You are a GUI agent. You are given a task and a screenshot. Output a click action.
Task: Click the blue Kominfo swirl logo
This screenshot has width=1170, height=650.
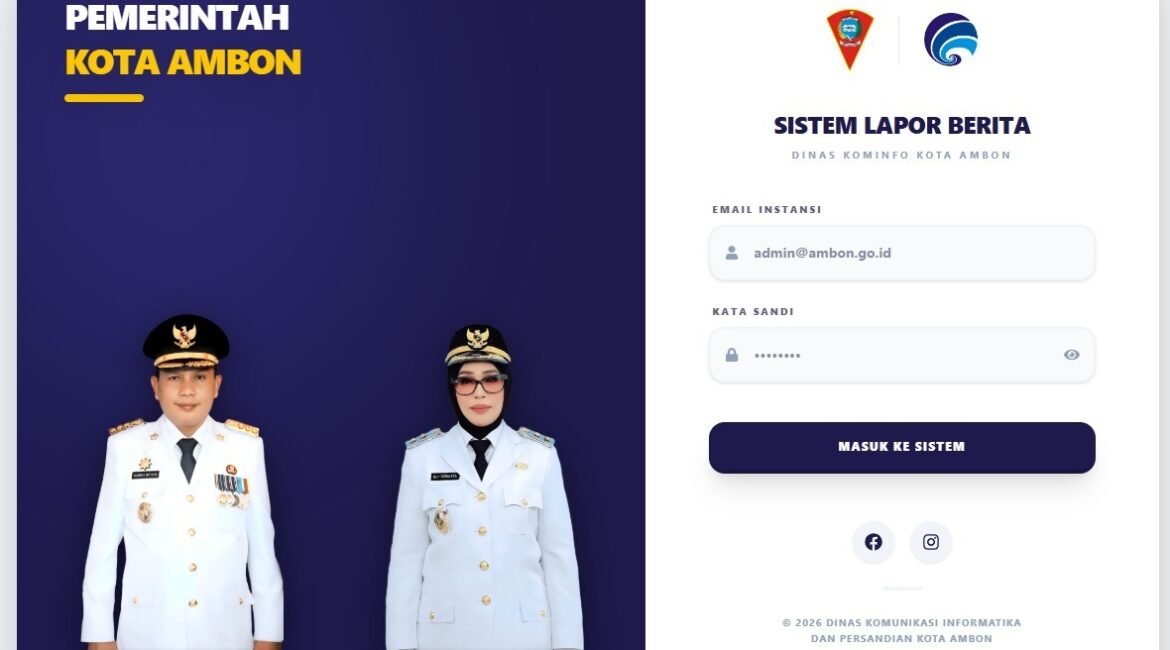(951, 40)
